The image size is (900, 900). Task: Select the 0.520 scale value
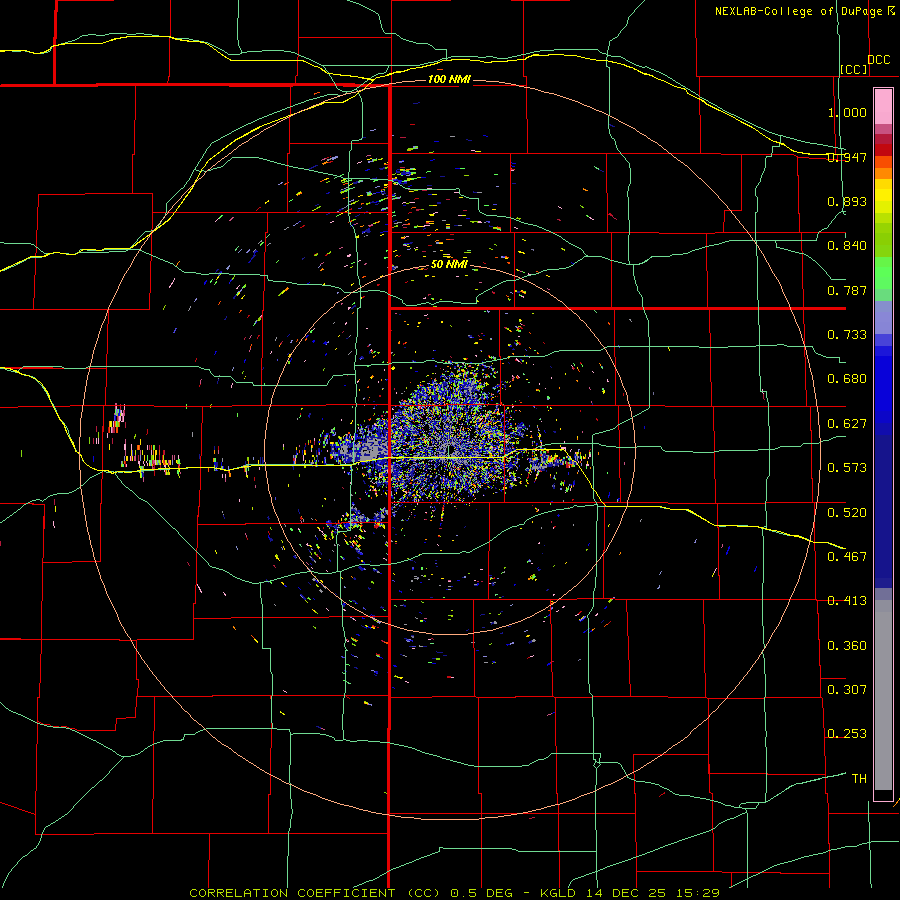coord(847,513)
